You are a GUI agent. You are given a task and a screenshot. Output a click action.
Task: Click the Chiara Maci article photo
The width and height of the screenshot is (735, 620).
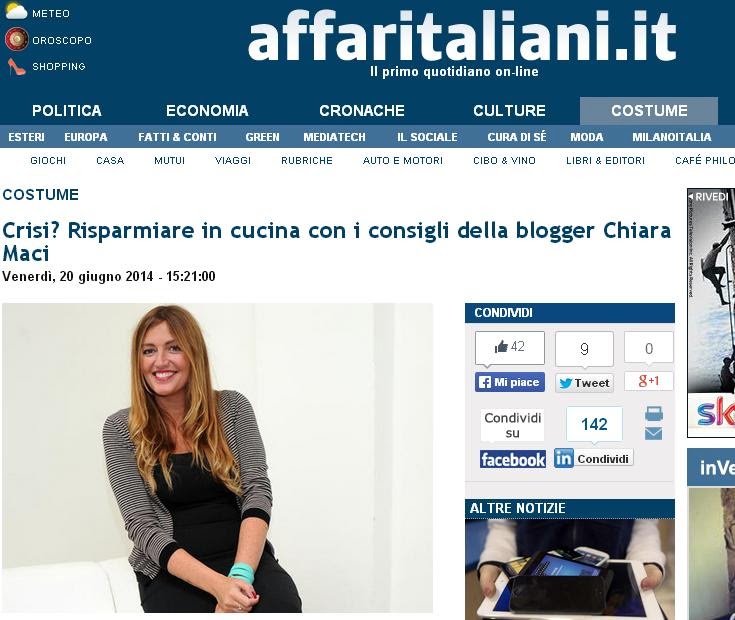tap(218, 458)
